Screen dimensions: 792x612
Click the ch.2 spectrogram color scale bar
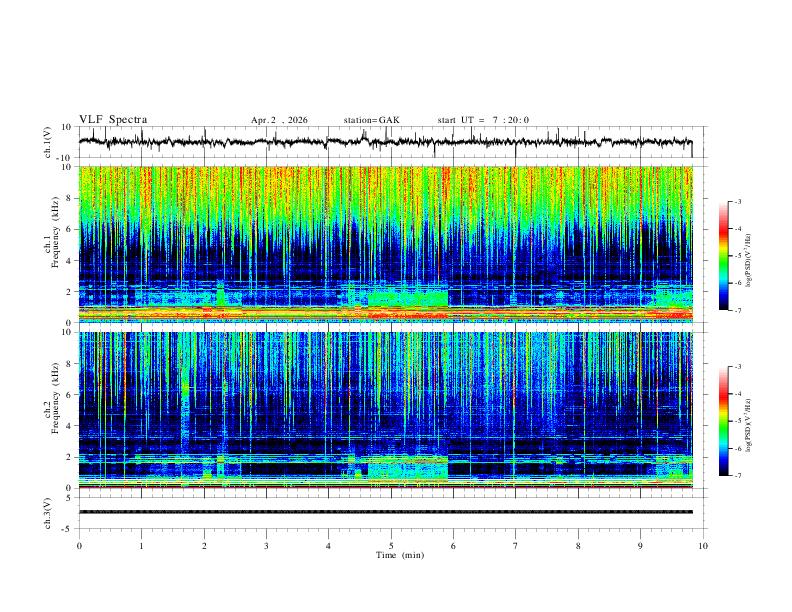click(723, 421)
